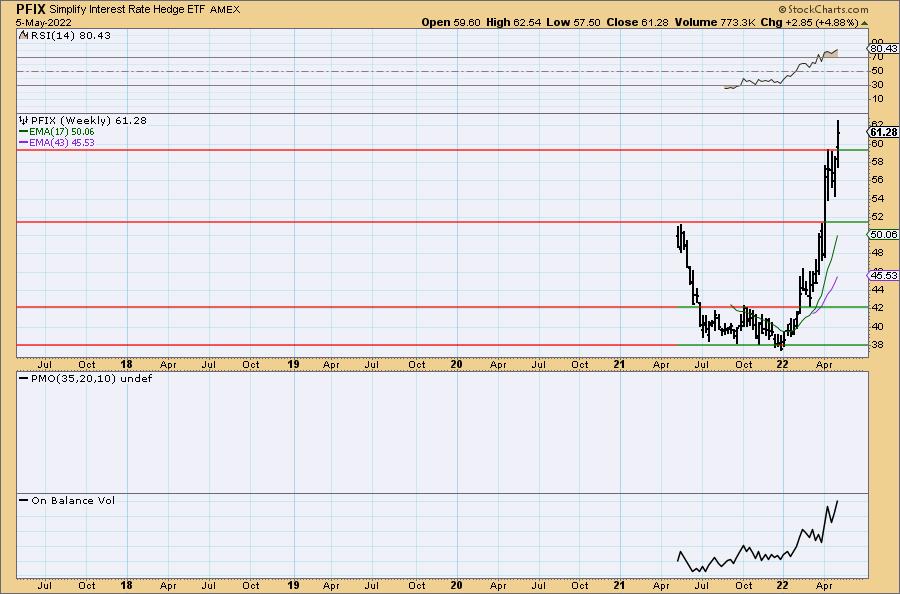
Task: Click year label 20 below the price panel
Action: coord(456,364)
